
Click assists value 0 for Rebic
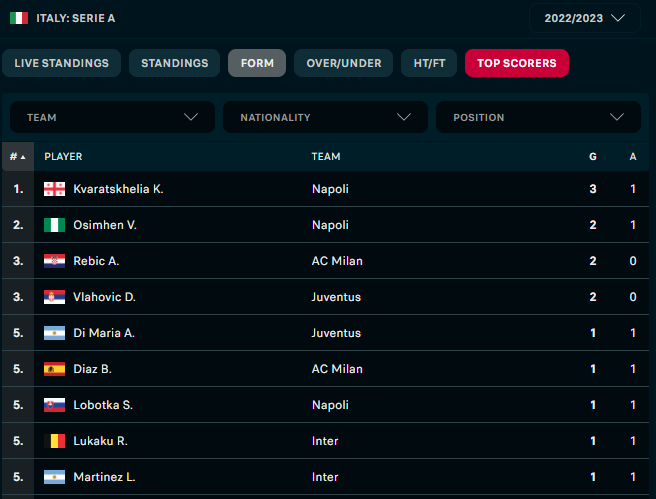click(x=633, y=261)
